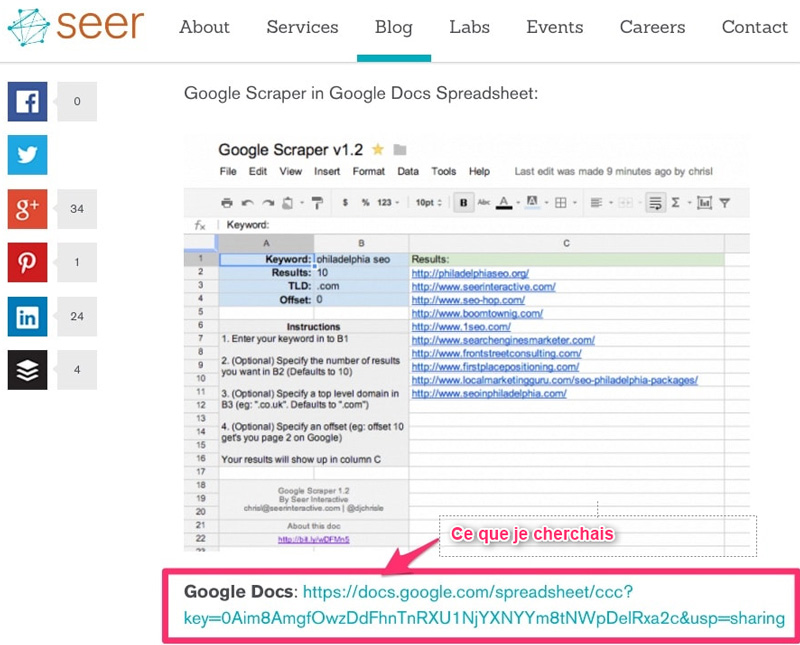Open the spreadsheet Insert menu

327,171
